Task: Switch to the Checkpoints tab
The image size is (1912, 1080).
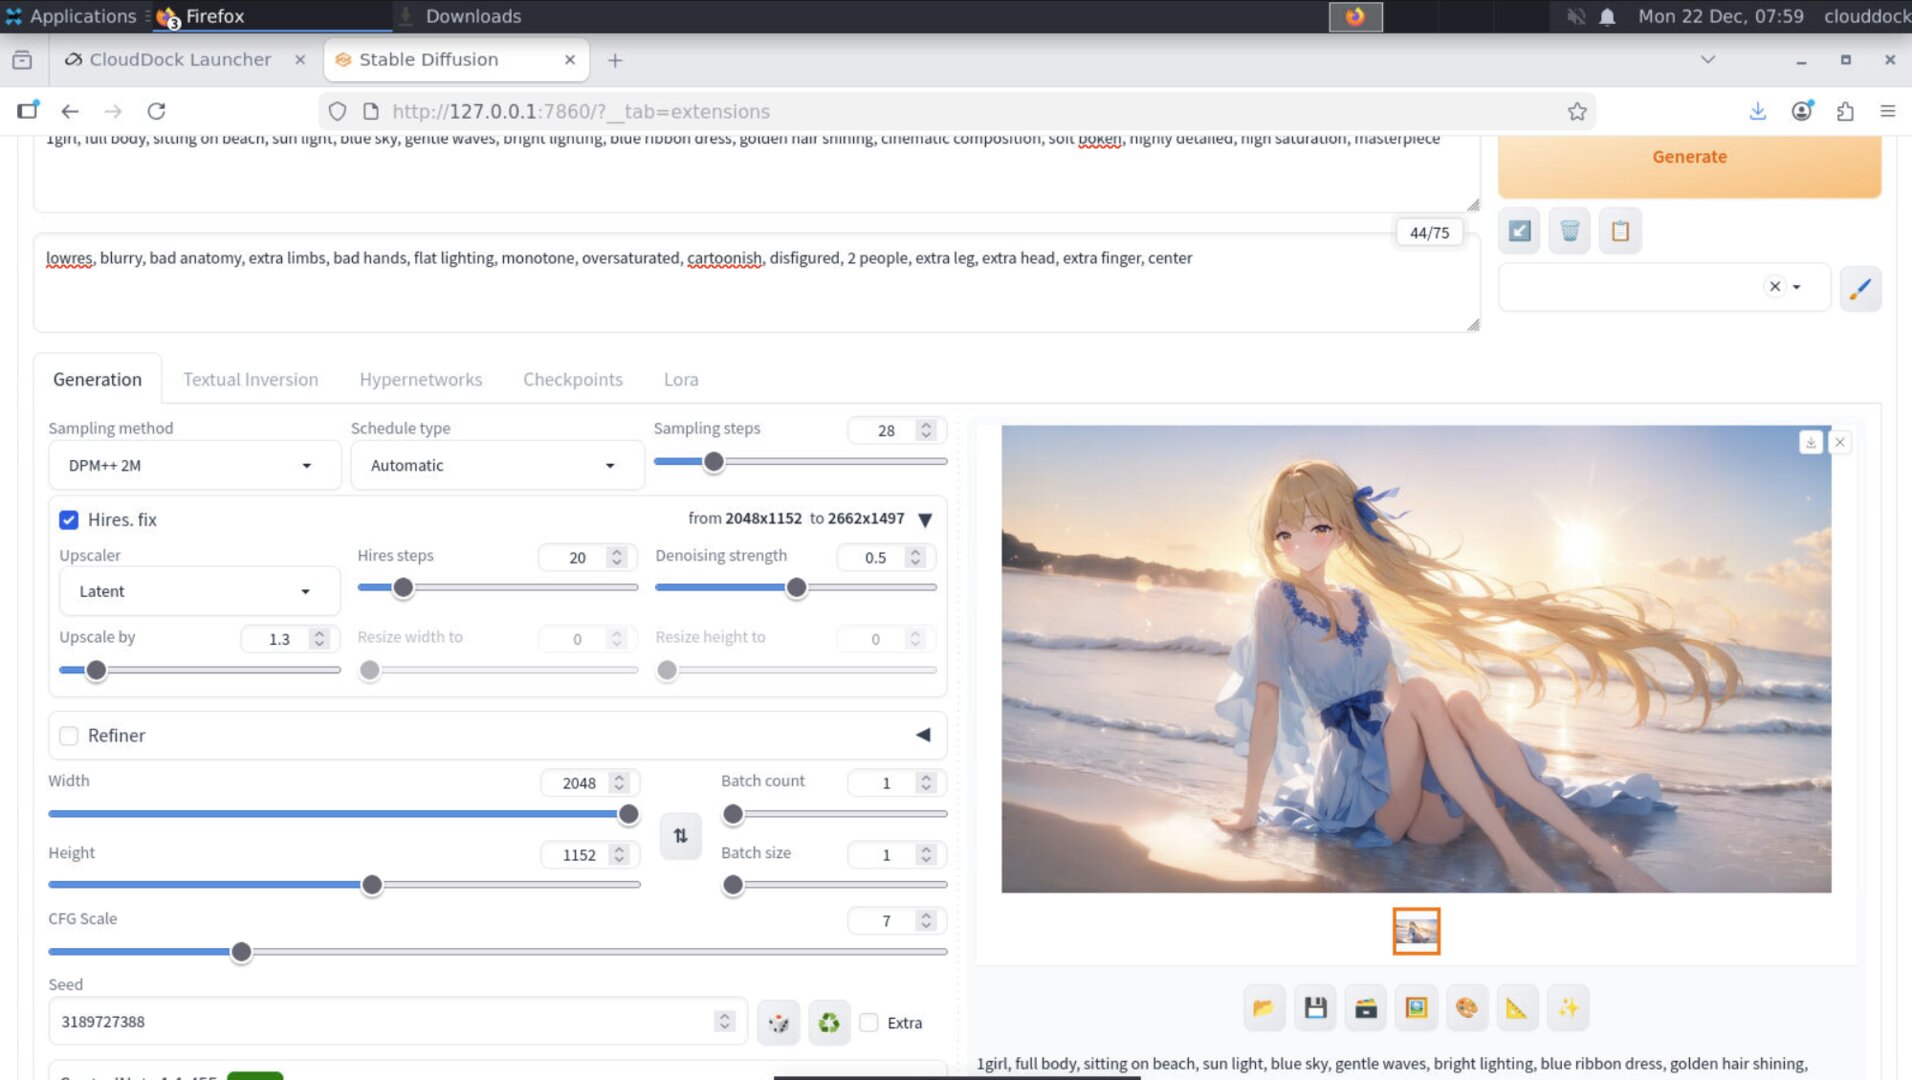Action: (572, 379)
